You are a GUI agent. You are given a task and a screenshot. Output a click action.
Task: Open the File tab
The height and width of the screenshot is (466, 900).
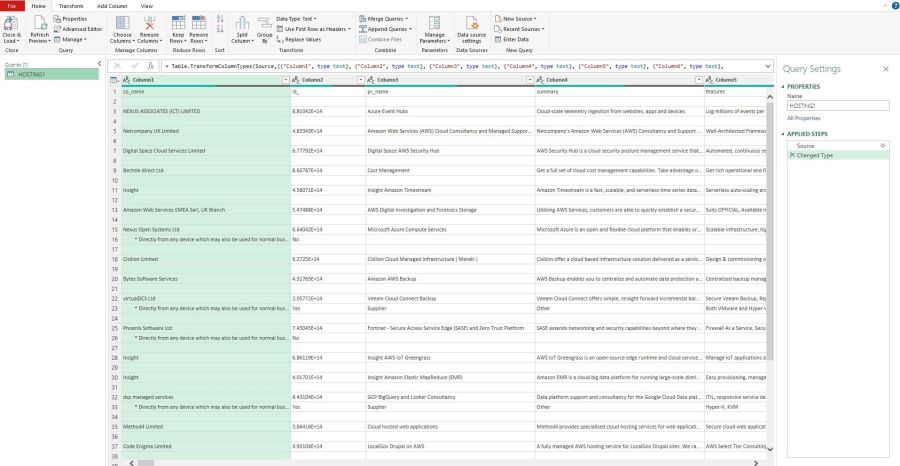(x=11, y=6)
